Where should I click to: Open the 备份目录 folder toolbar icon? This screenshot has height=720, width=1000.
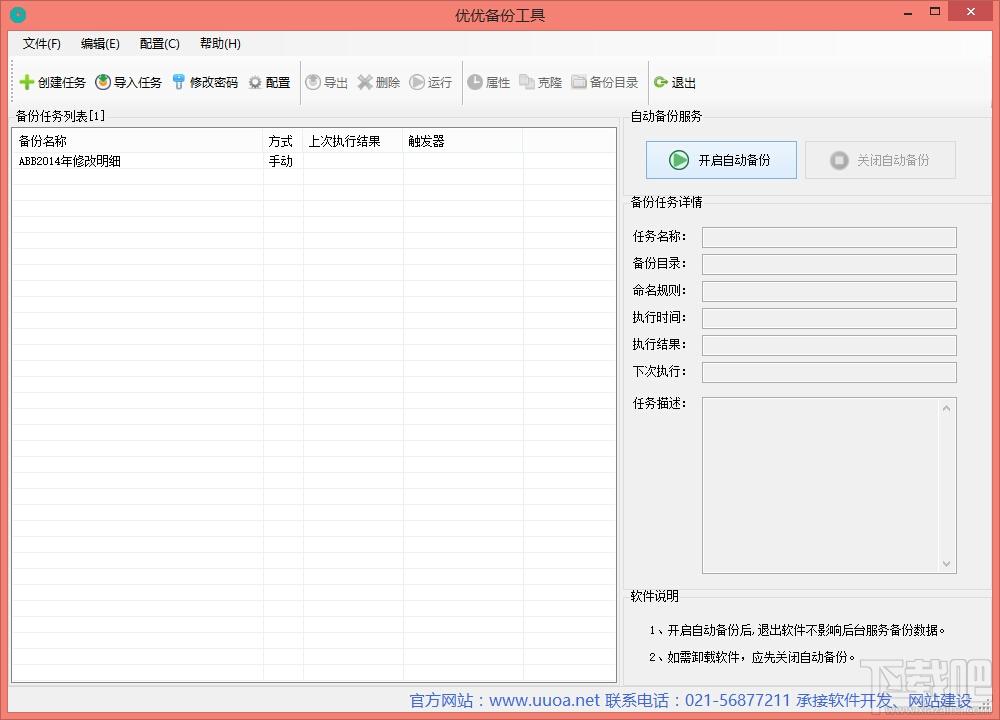pos(578,82)
